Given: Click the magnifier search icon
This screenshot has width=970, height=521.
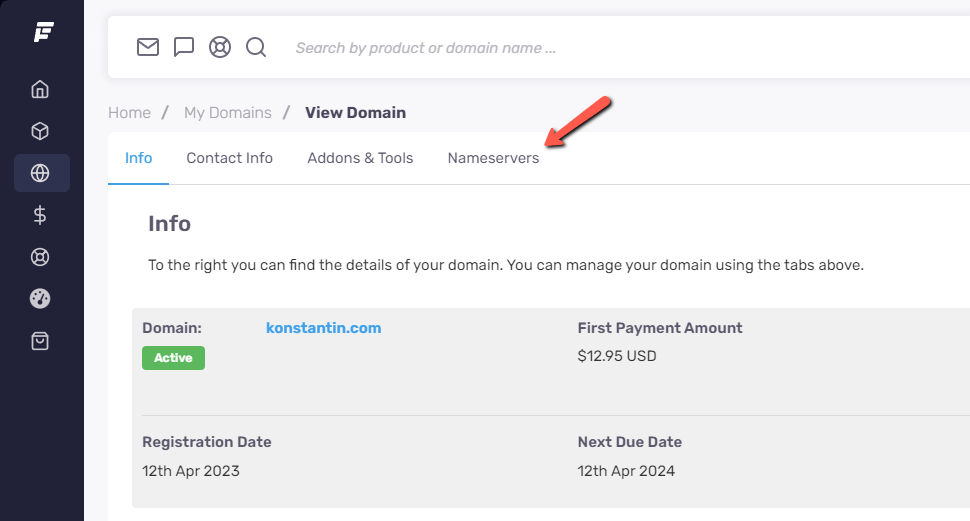Looking at the screenshot, I should [x=256, y=47].
